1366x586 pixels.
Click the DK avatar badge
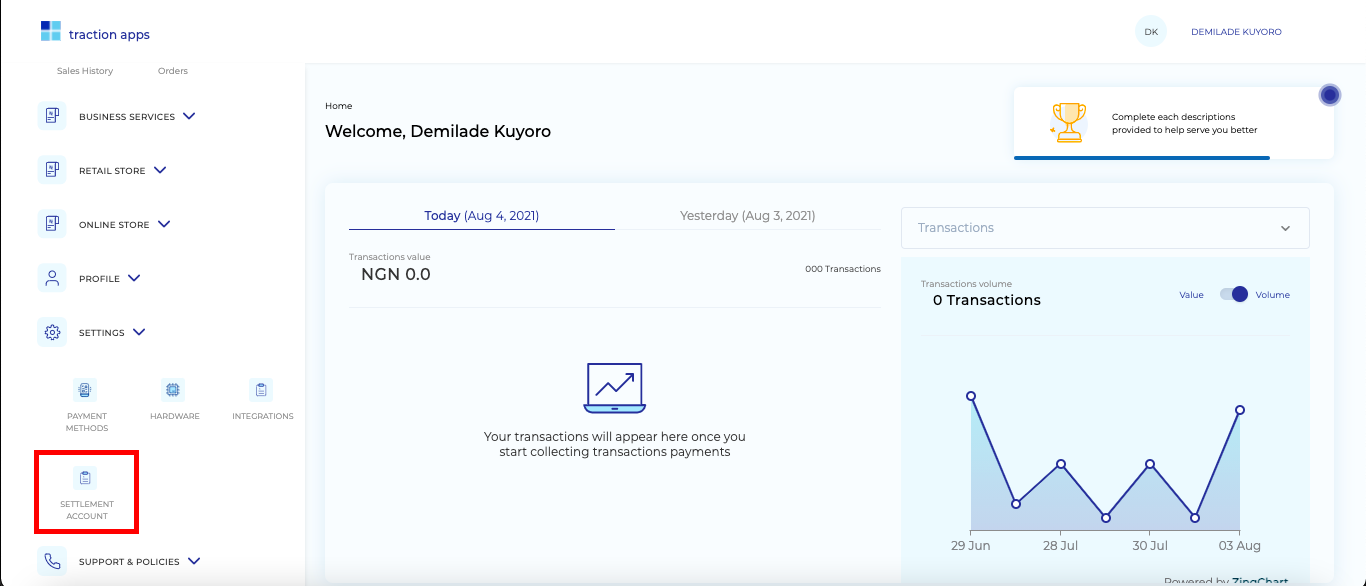[1150, 30]
